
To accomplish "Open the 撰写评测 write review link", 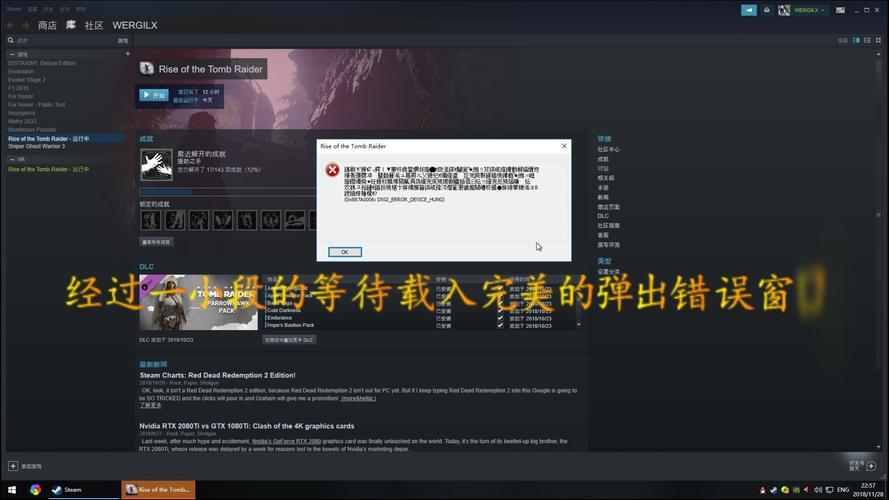I will 608,245.
